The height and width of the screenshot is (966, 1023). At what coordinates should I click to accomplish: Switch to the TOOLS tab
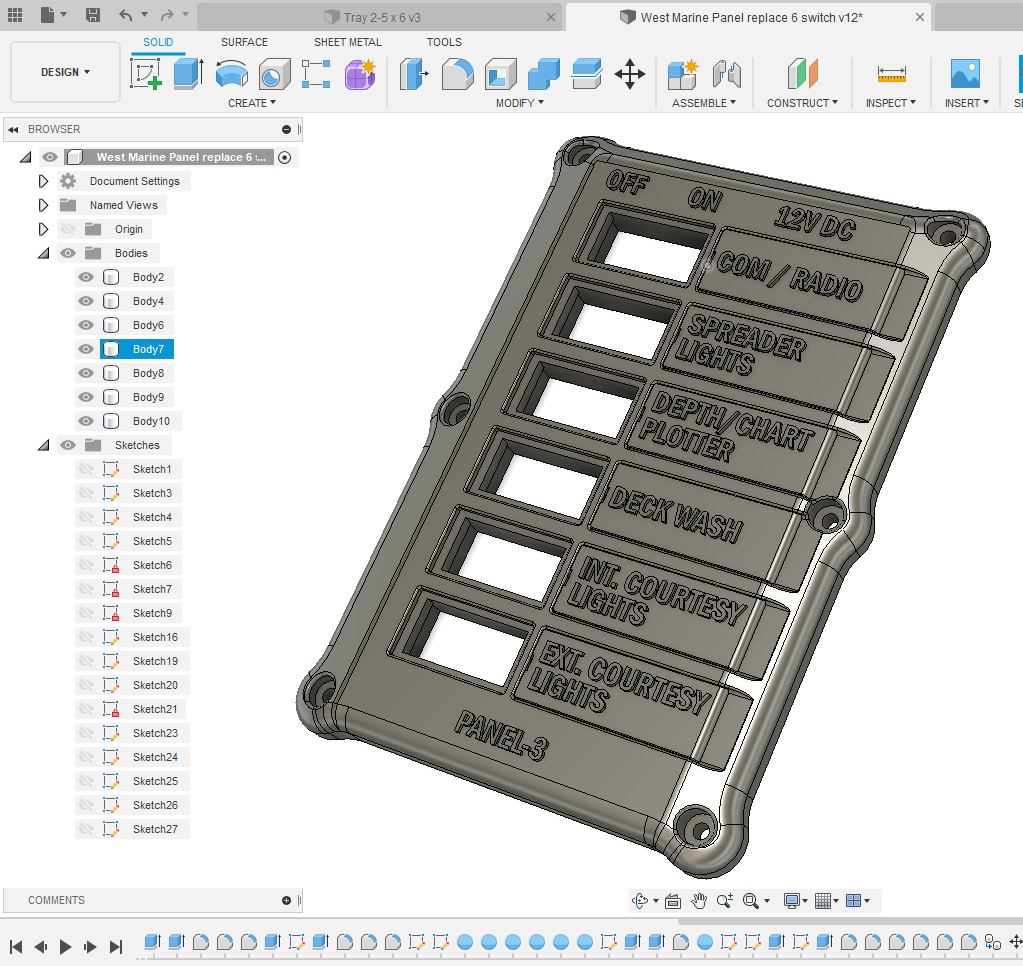click(x=444, y=42)
